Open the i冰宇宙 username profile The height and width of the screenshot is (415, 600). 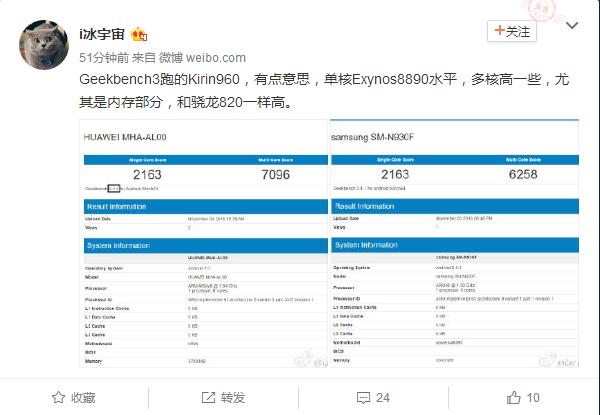[x=102, y=34]
